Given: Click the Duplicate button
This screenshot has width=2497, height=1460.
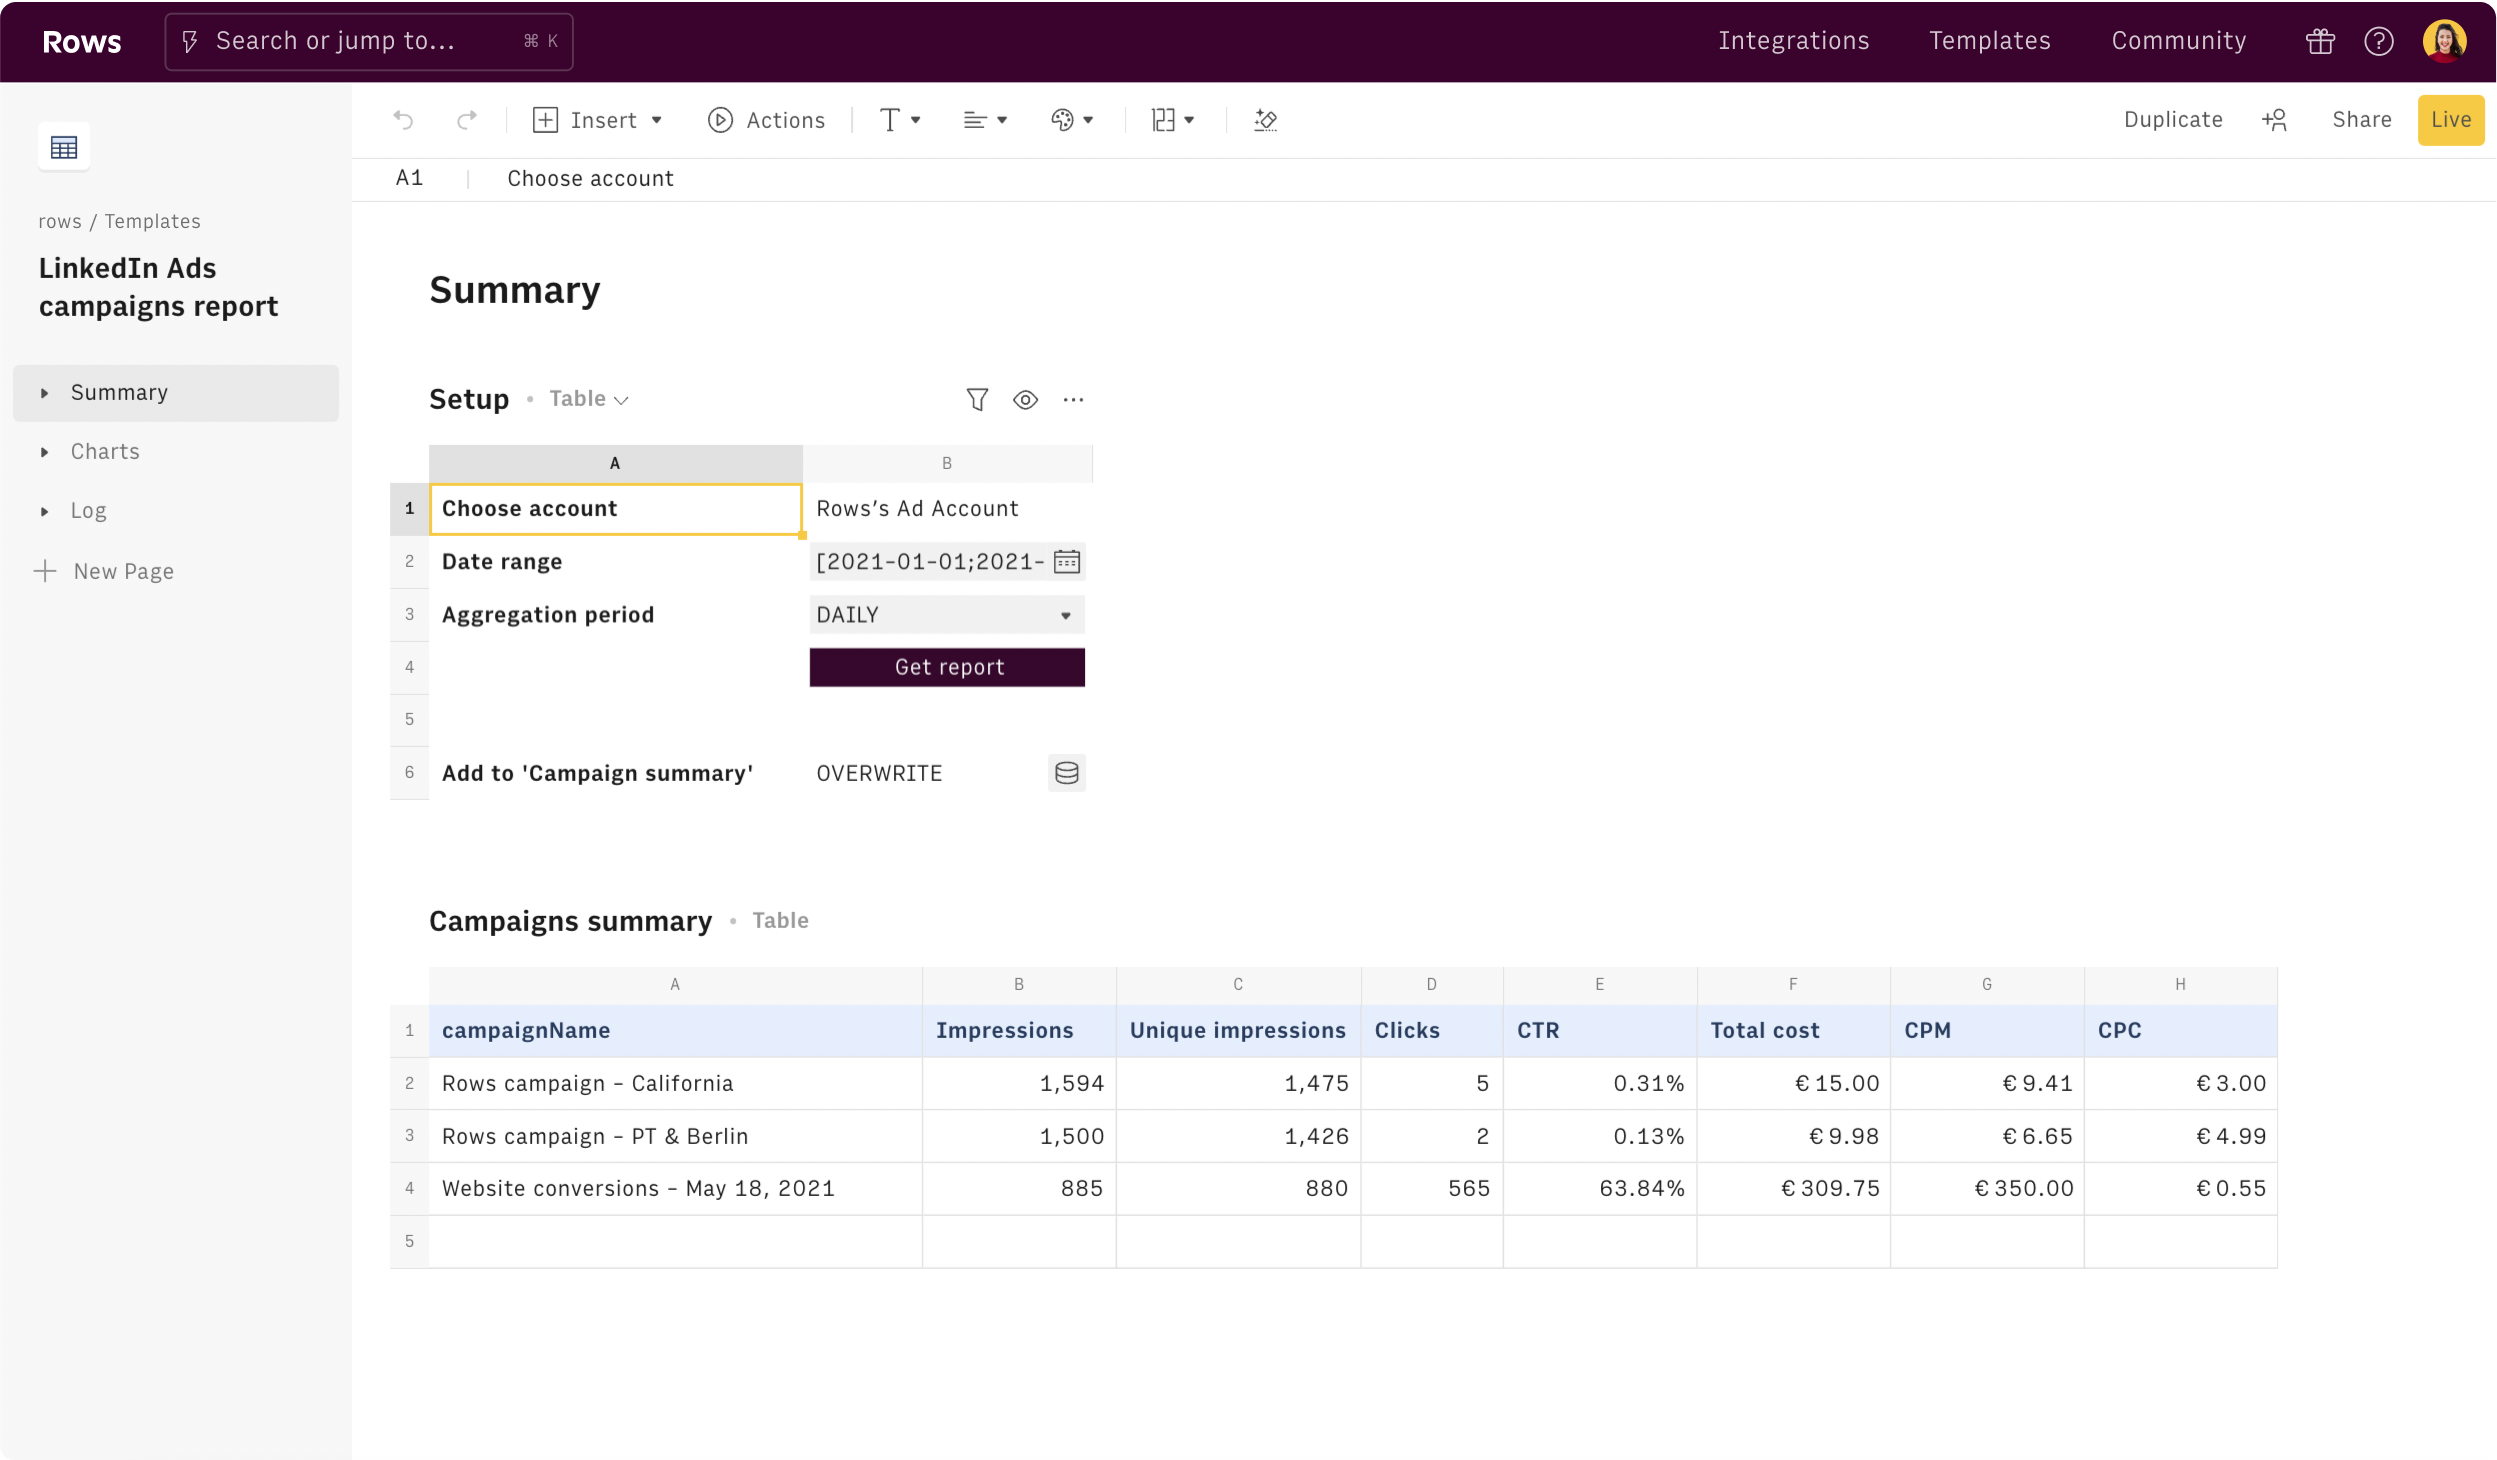Looking at the screenshot, I should (x=2172, y=120).
